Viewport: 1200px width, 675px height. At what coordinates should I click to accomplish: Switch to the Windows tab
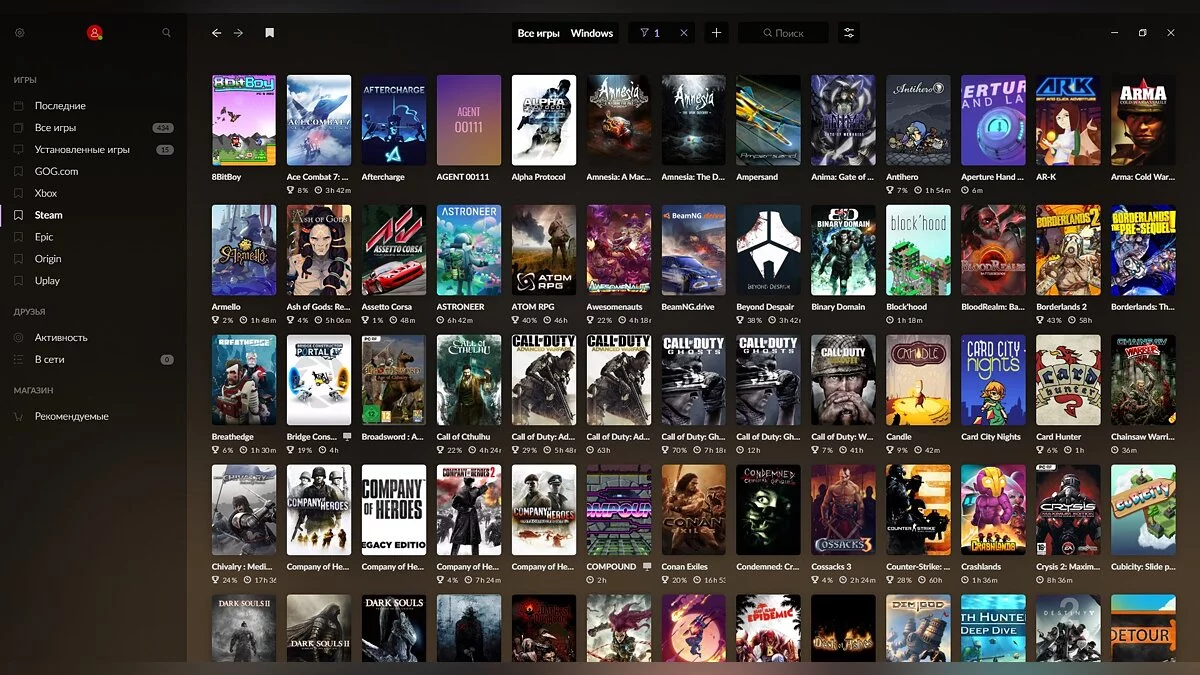[x=592, y=33]
